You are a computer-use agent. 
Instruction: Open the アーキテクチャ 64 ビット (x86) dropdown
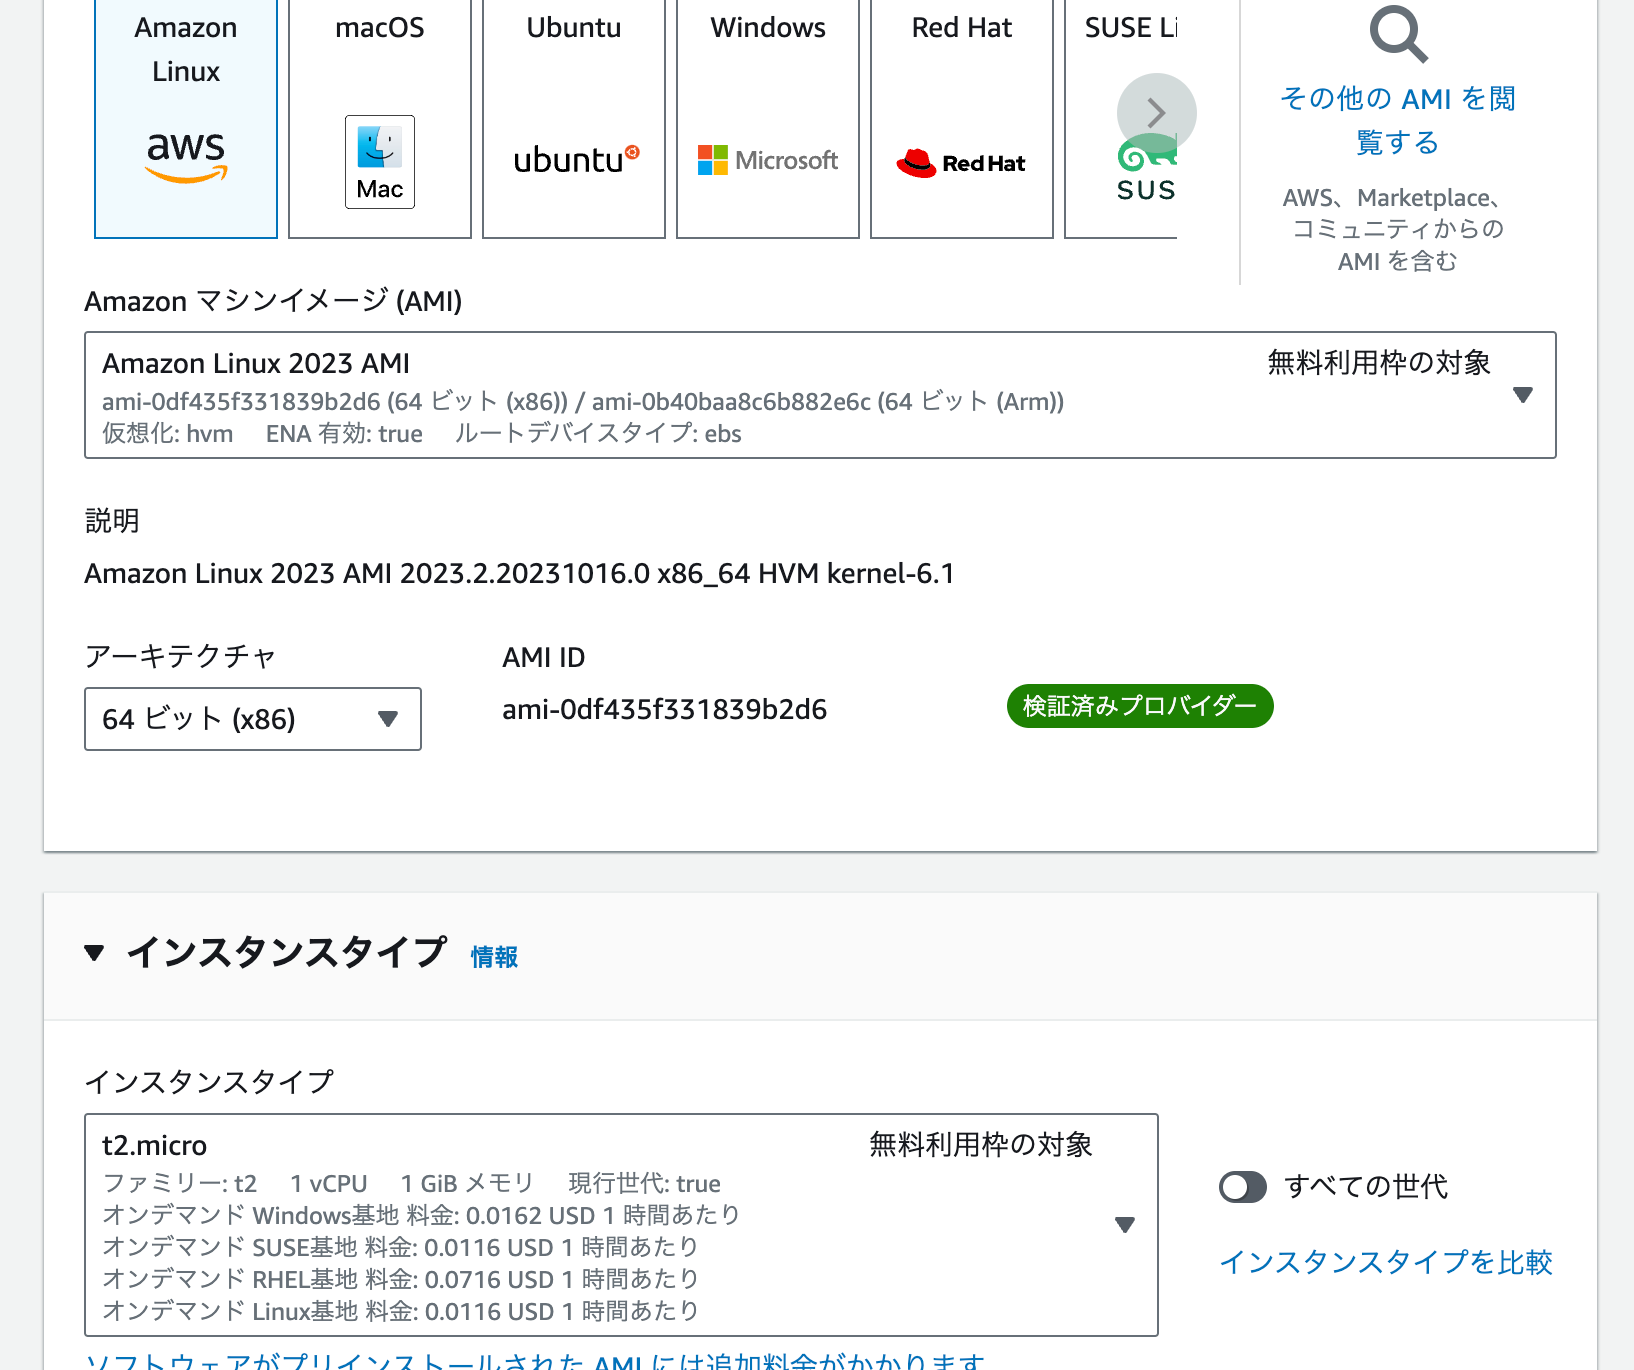pos(253,719)
